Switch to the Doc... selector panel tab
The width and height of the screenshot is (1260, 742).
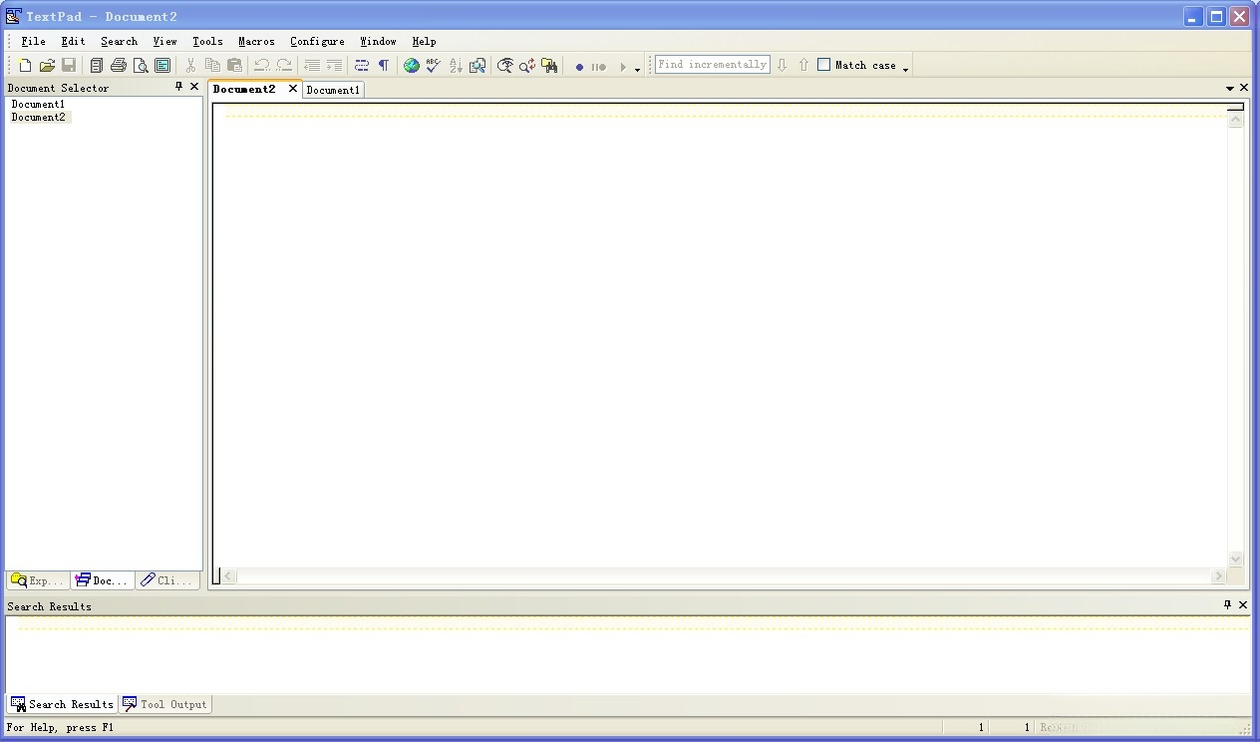point(102,580)
